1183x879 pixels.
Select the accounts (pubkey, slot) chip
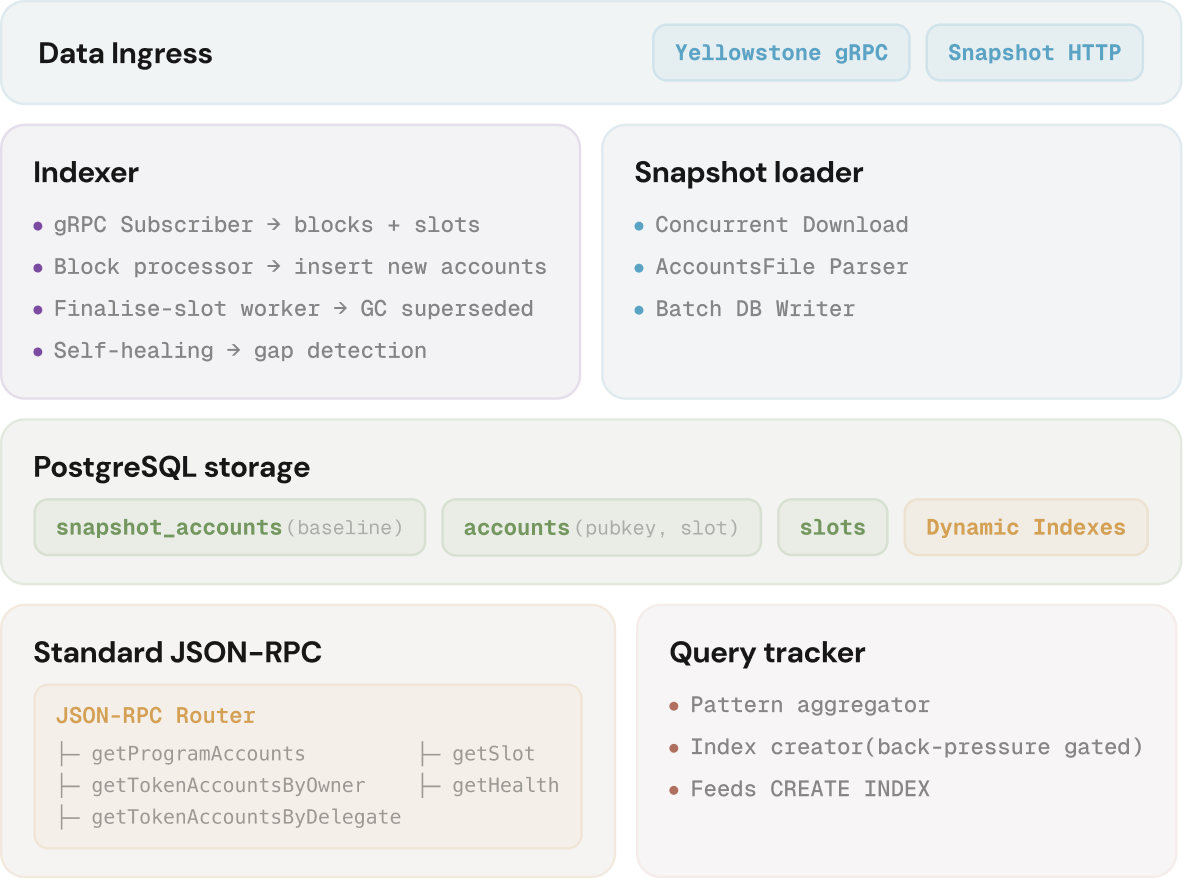tap(601, 527)
